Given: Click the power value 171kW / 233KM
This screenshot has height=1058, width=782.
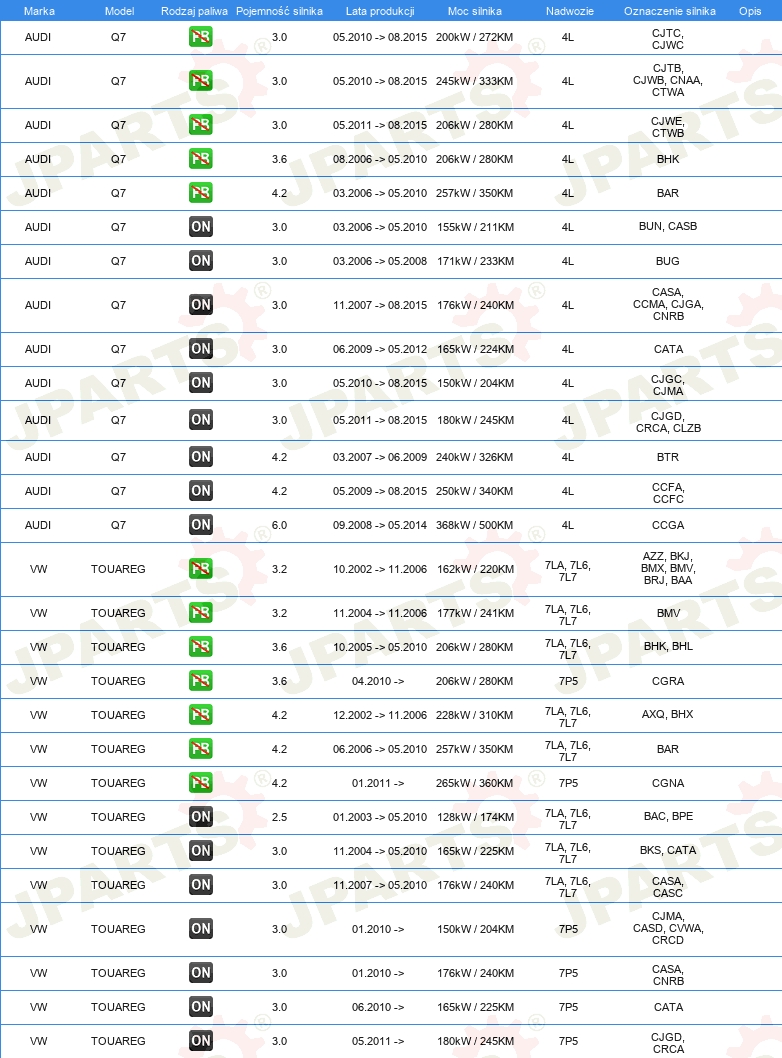Looking at the screenshot, I should click(476, 261).
